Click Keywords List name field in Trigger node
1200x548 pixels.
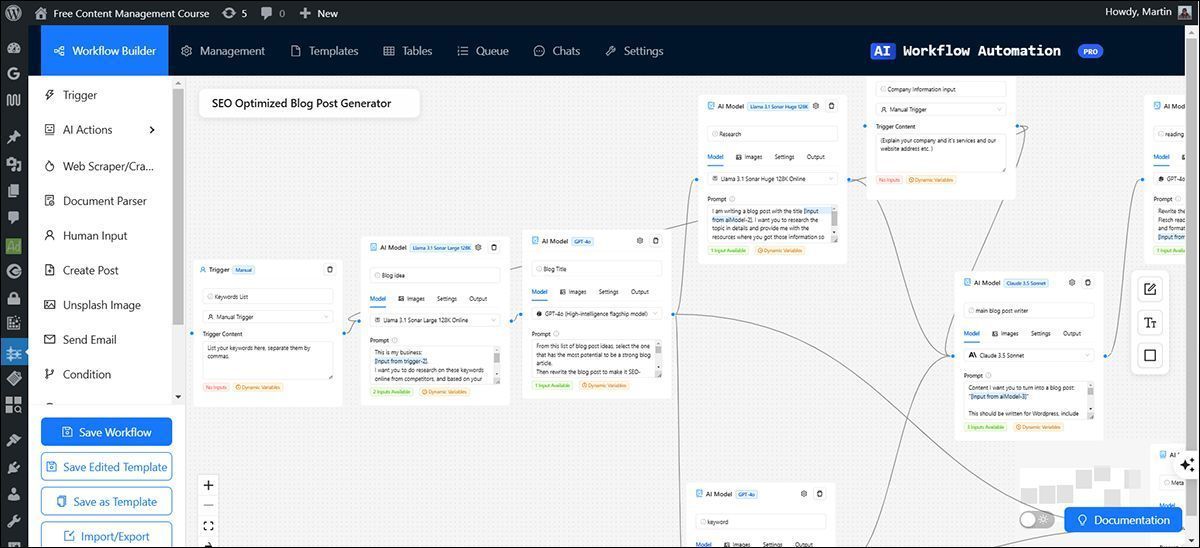coord(268,296)
